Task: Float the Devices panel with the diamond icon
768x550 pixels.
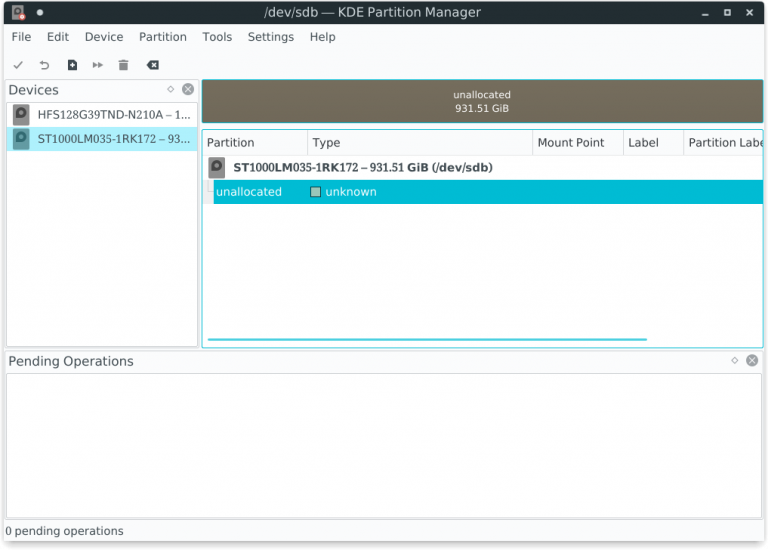Action: 170,89
